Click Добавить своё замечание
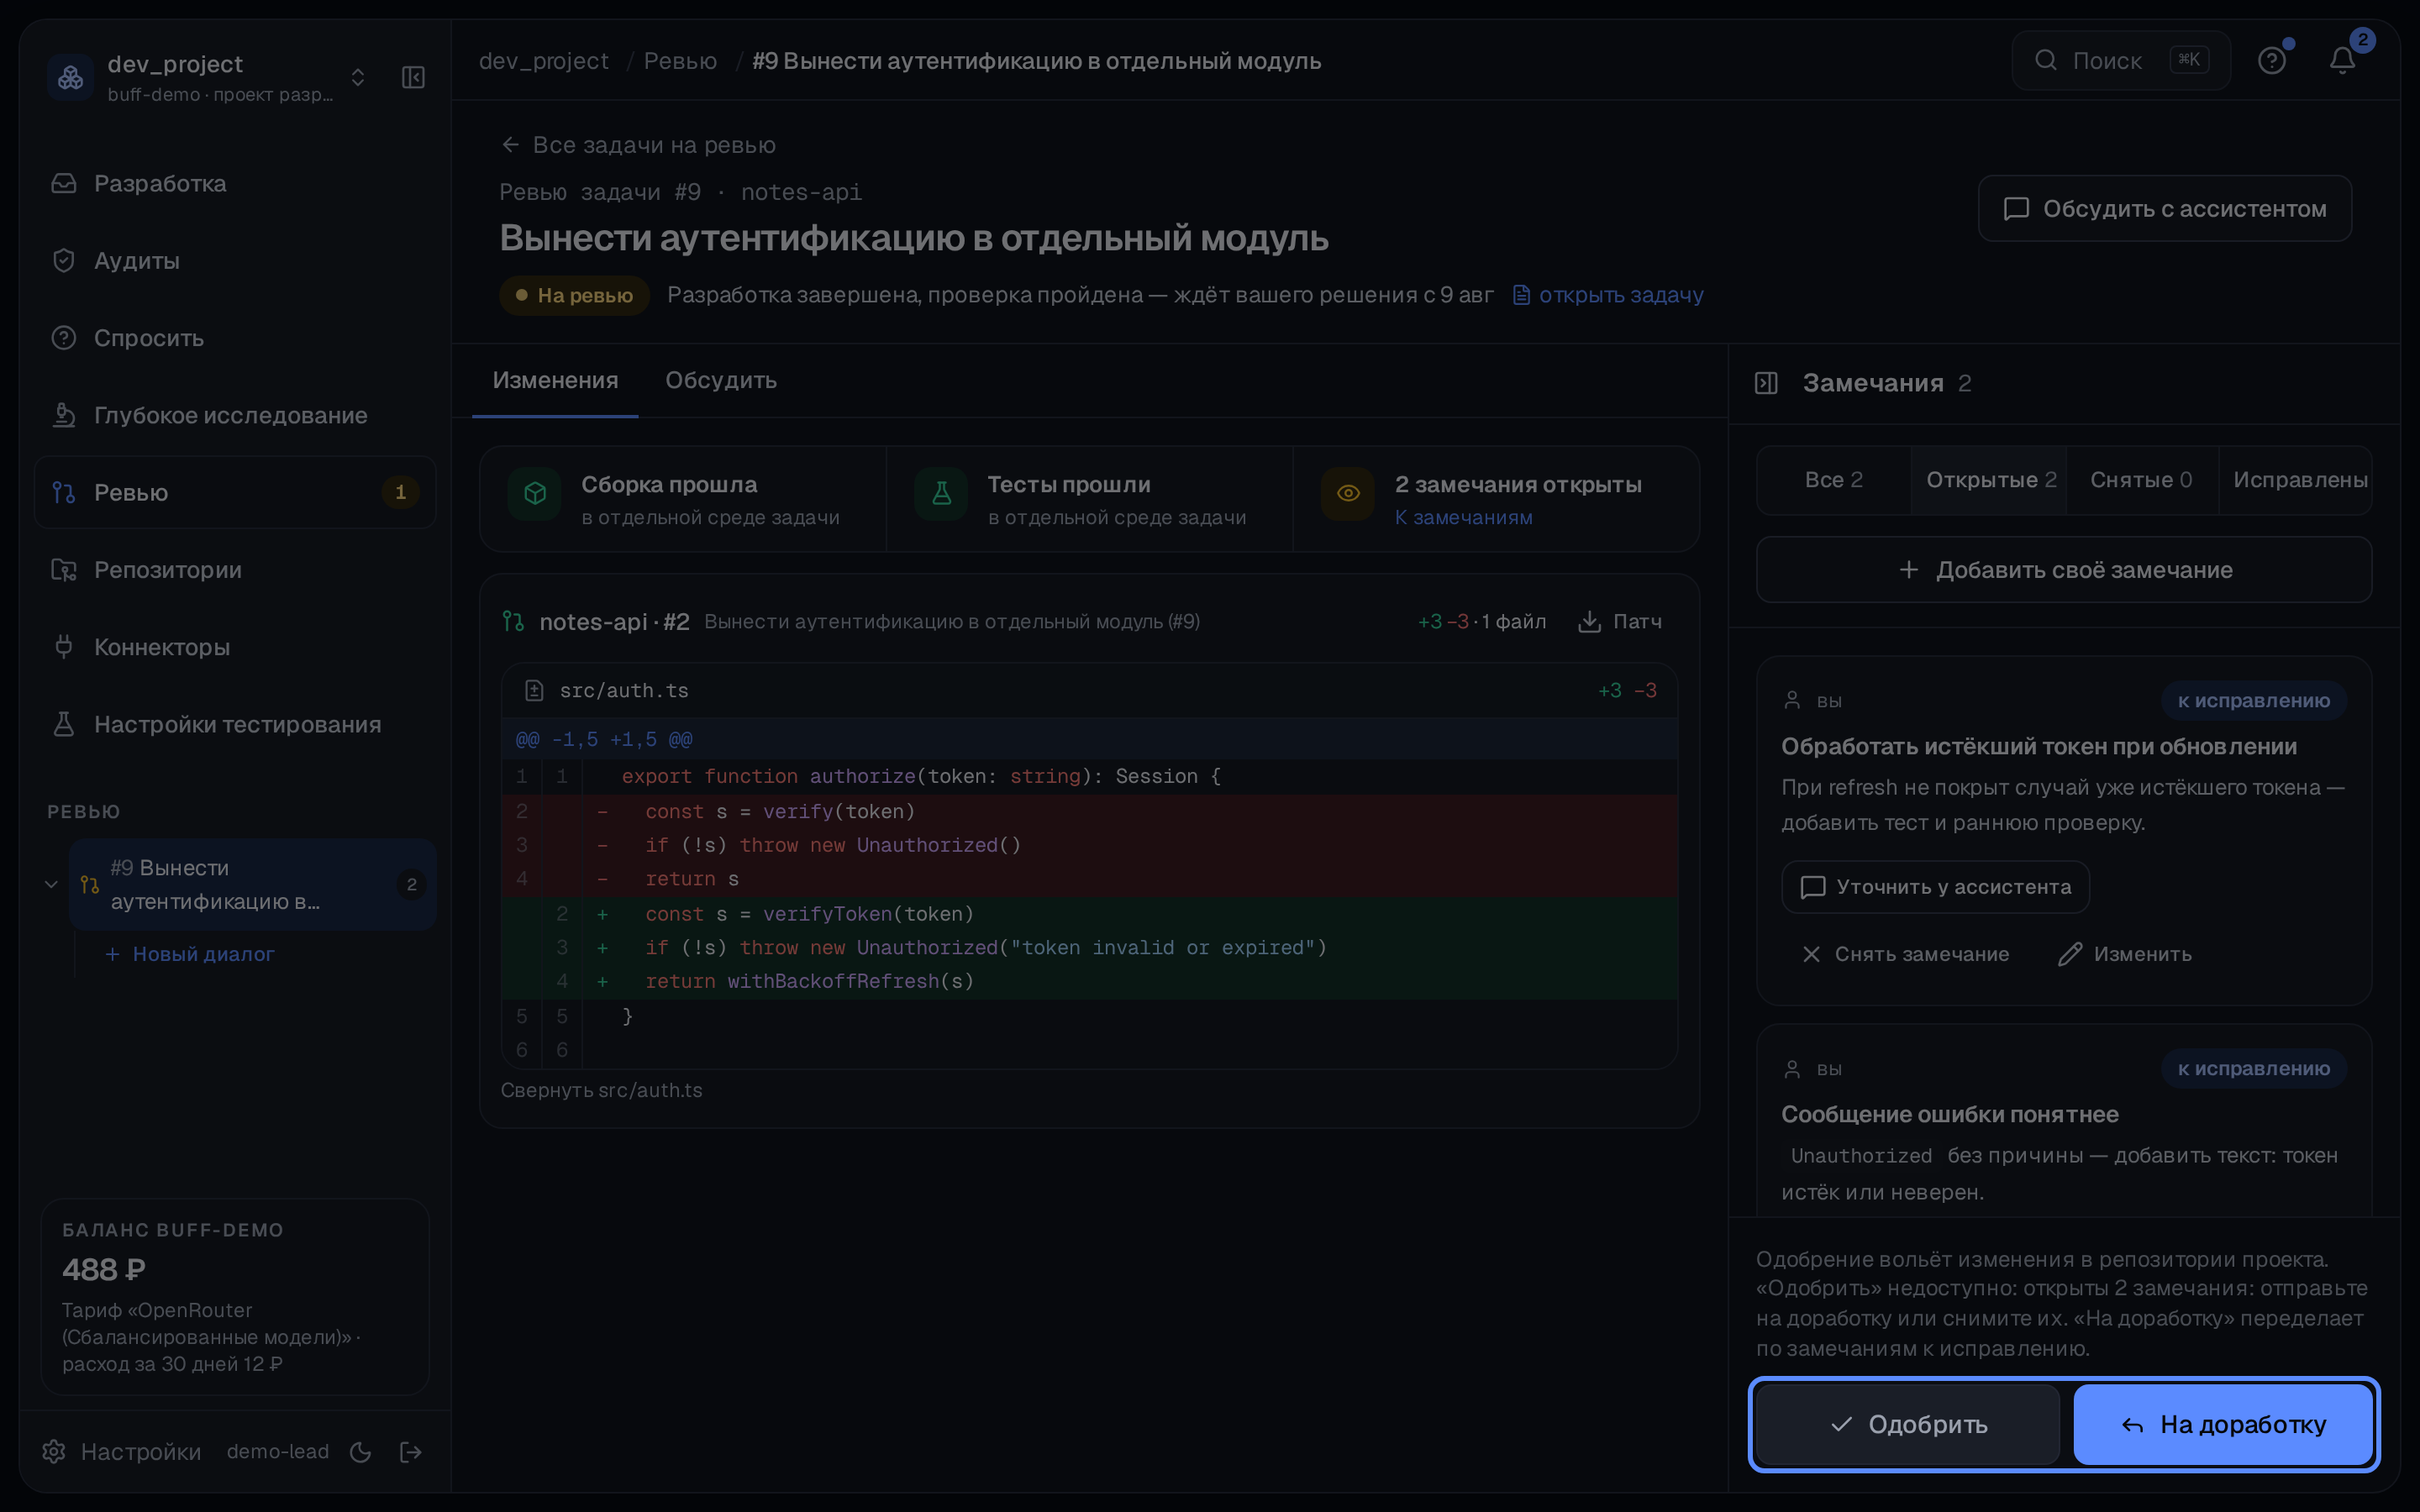 coord(2064,570)
